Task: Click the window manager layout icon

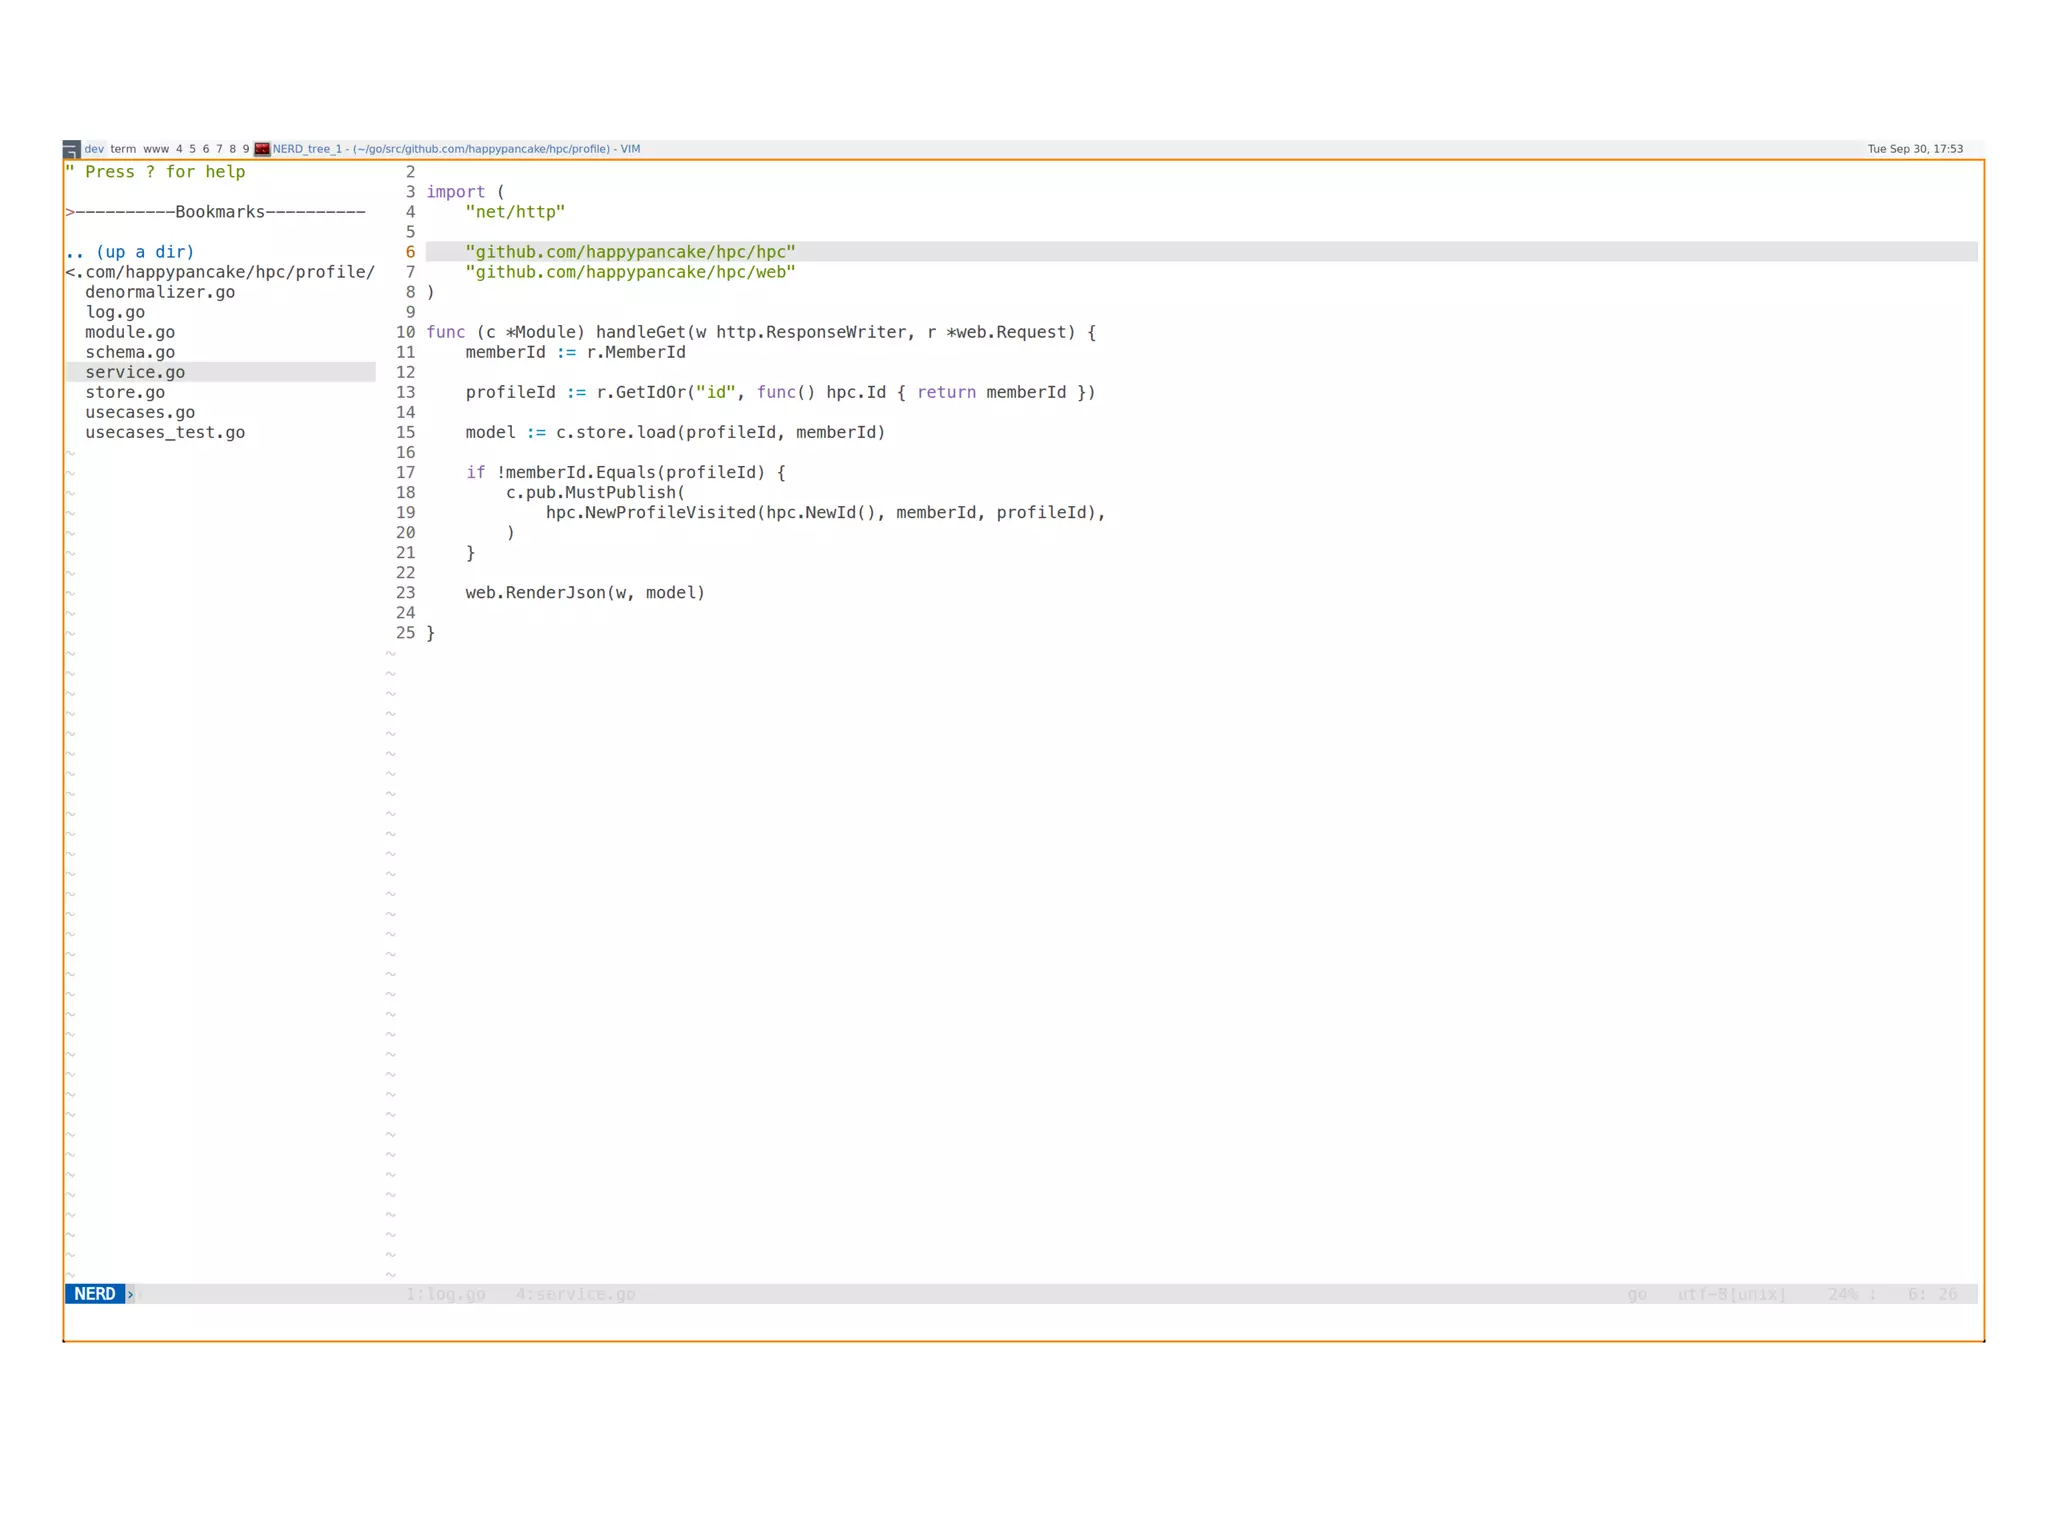Action: pos(71,149)
